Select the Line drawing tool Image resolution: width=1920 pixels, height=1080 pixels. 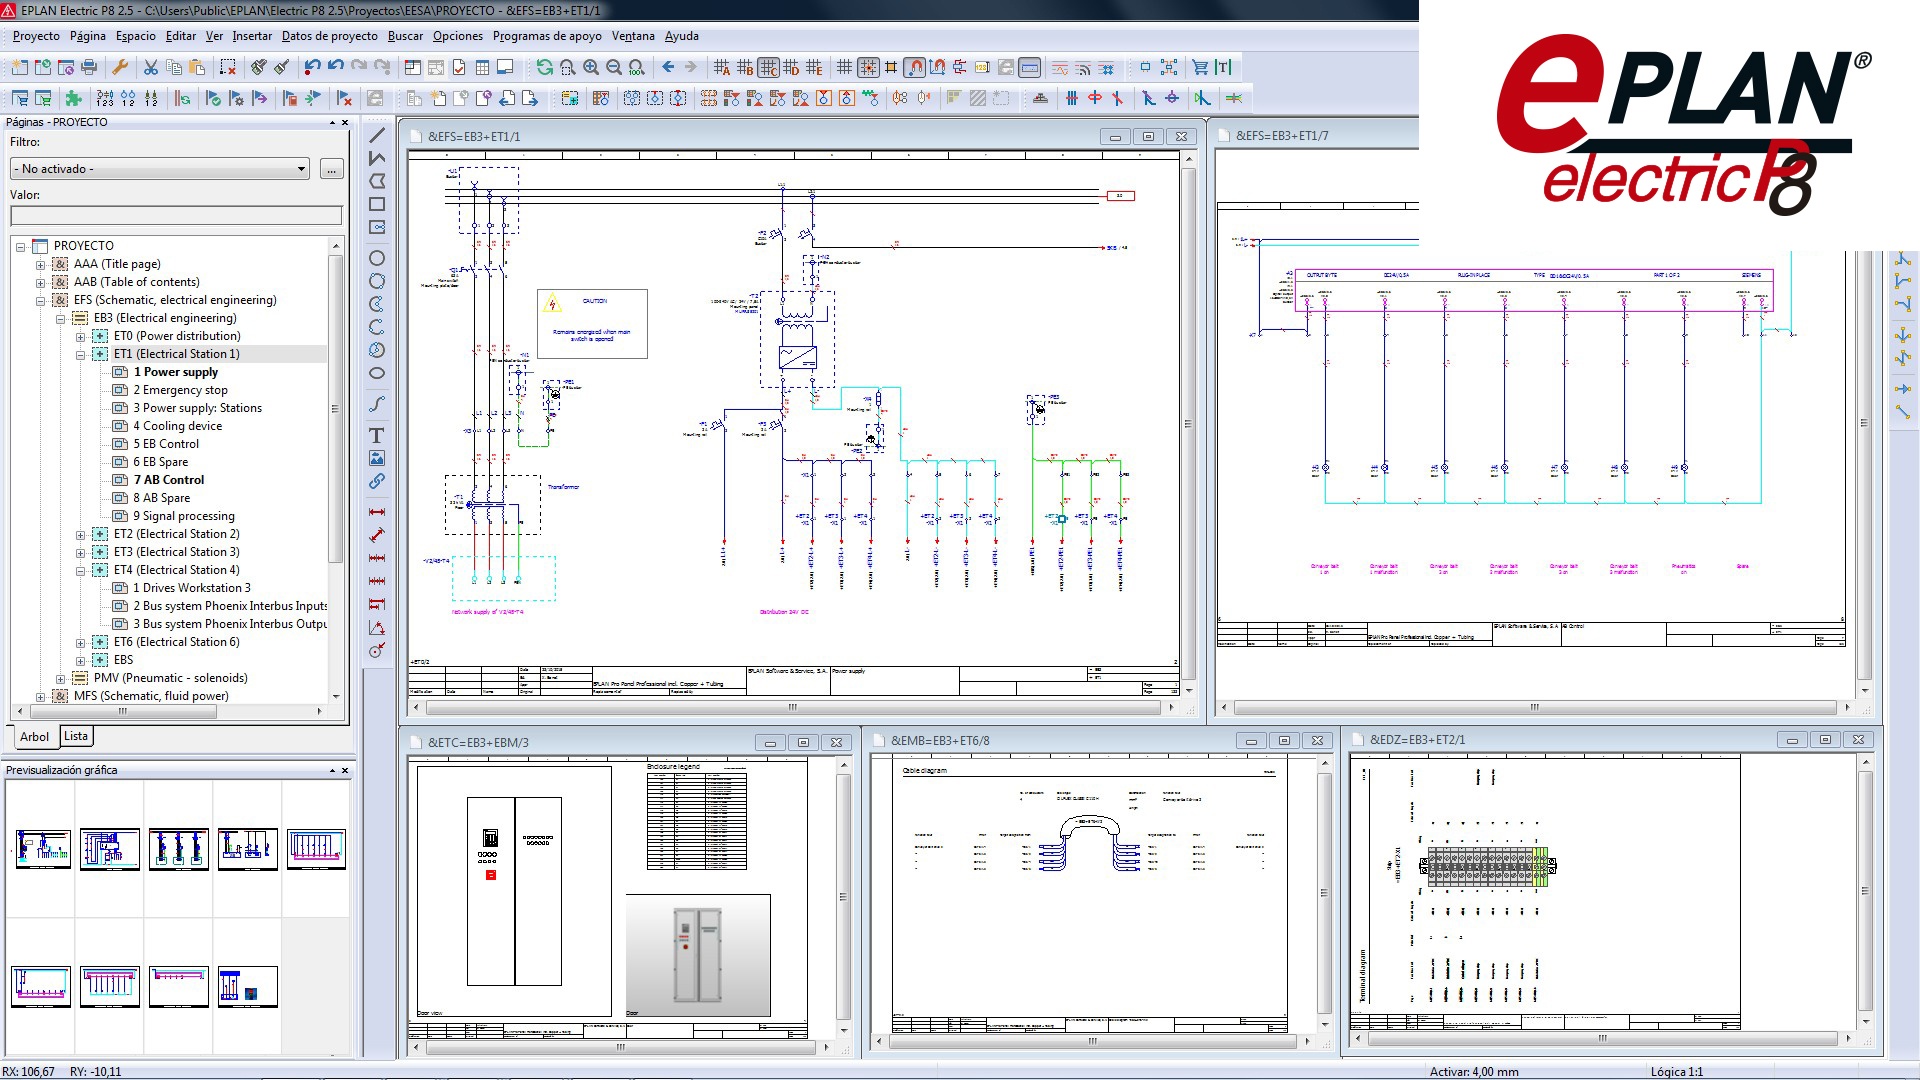click(377, 133)
